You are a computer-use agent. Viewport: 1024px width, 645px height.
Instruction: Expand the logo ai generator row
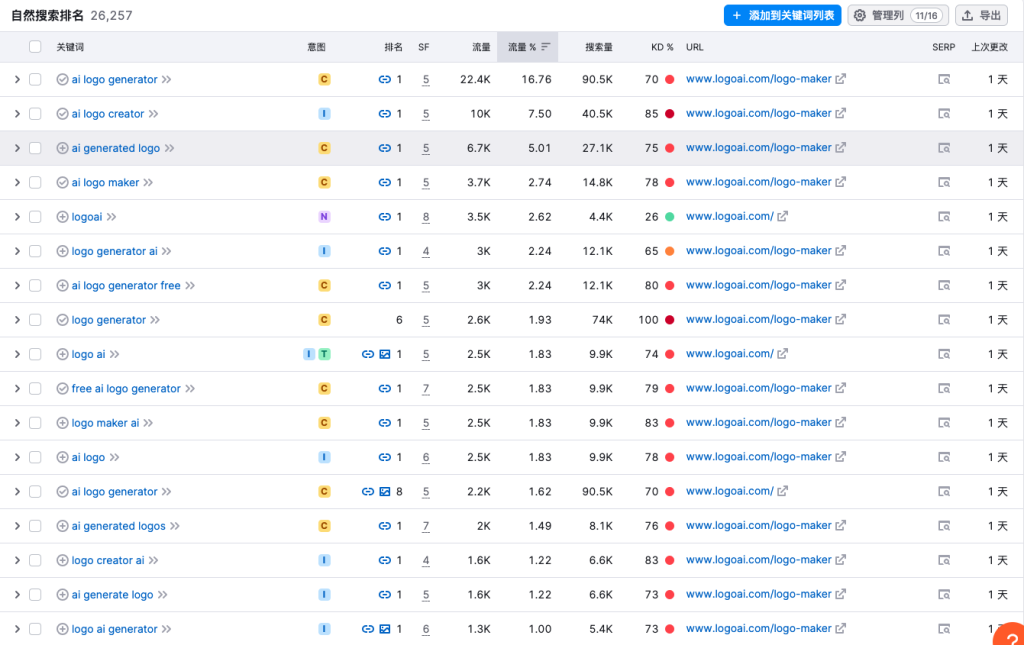(18, 629)
